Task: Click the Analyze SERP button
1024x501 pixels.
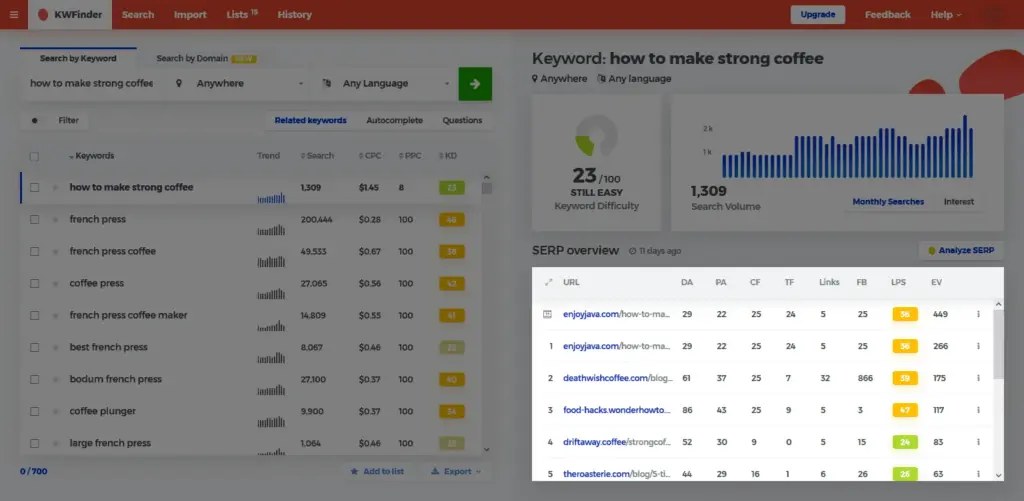Action: 961,250
